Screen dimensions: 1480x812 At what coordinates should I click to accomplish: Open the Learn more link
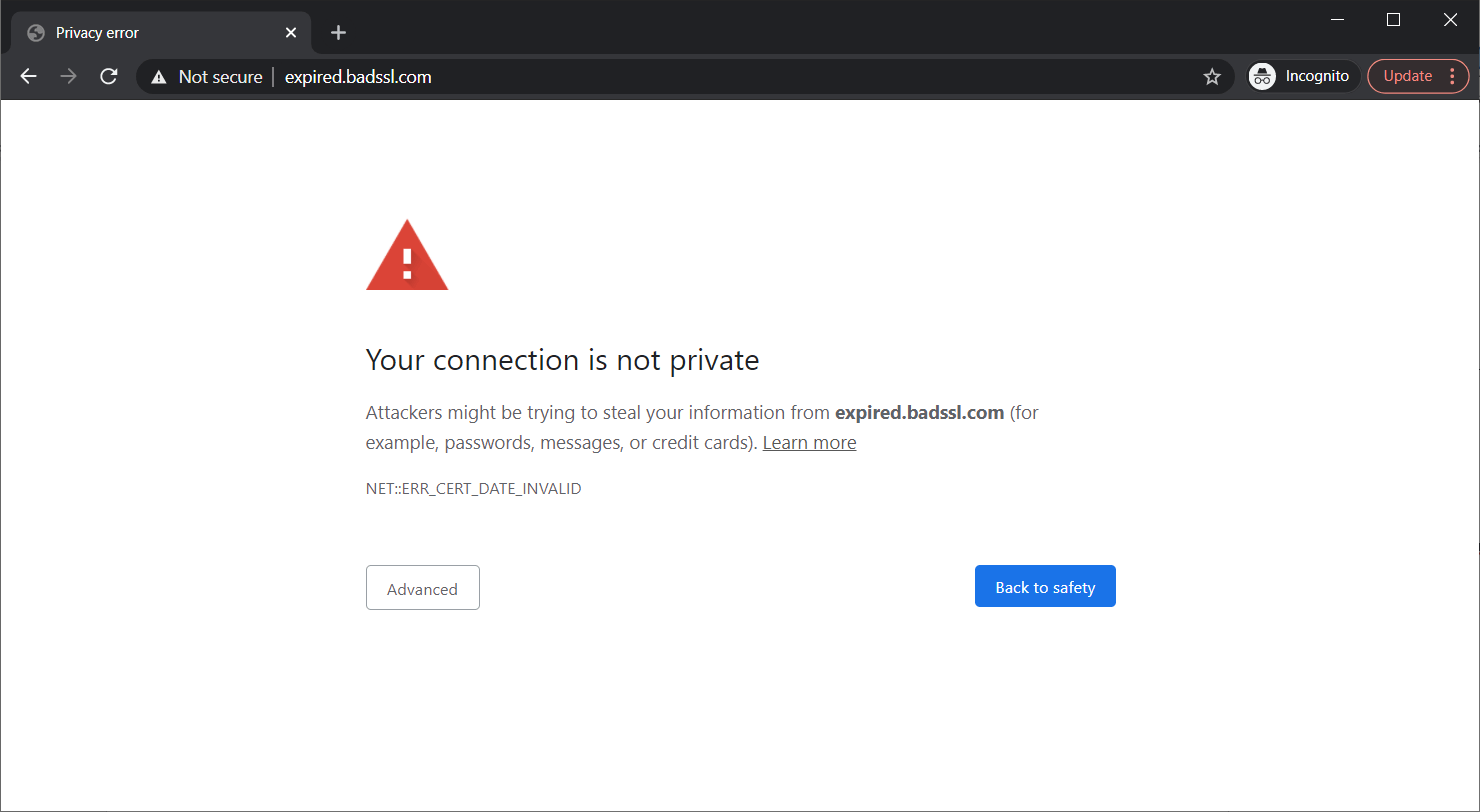click(x=809, y=442)
